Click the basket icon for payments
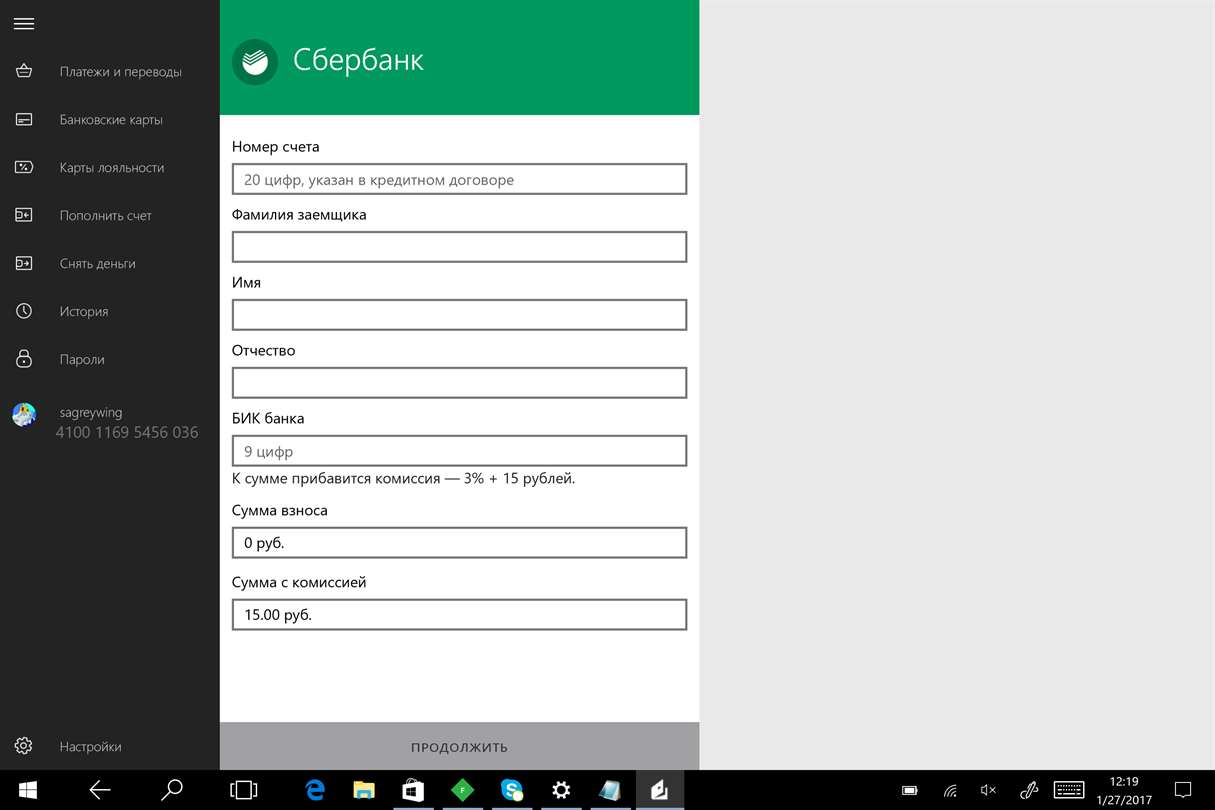Viewport: 1215px width, 810px height. tap(24, 72)
